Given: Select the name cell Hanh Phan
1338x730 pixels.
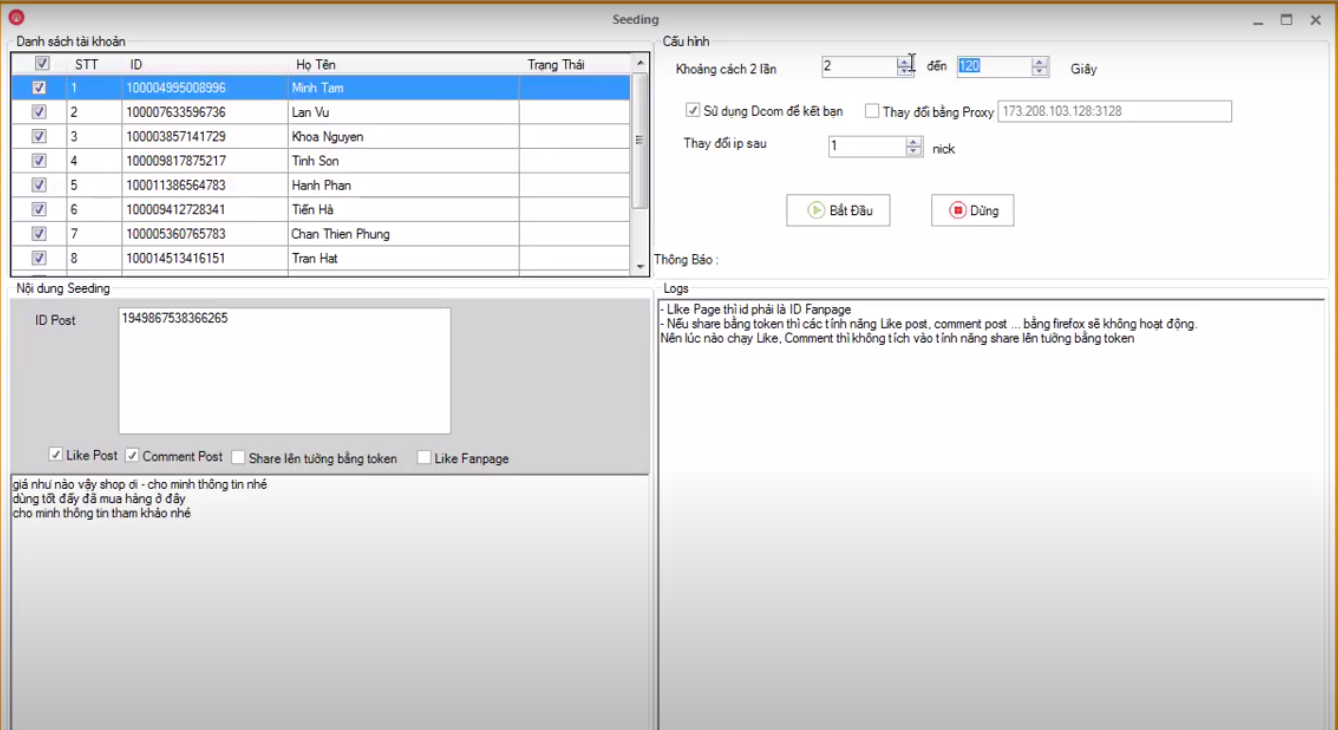Looking at the screenshot, I should pyautogui.click(x=404, y=185).
